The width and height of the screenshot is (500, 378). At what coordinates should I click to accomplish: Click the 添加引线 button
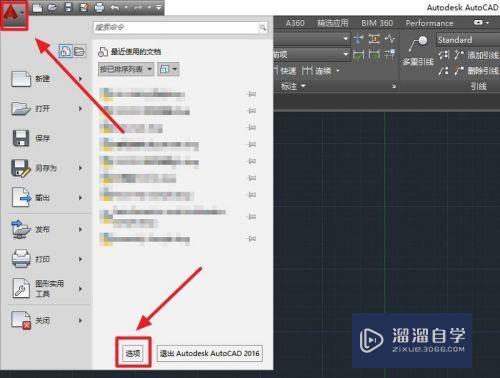[x=477, y=55]
